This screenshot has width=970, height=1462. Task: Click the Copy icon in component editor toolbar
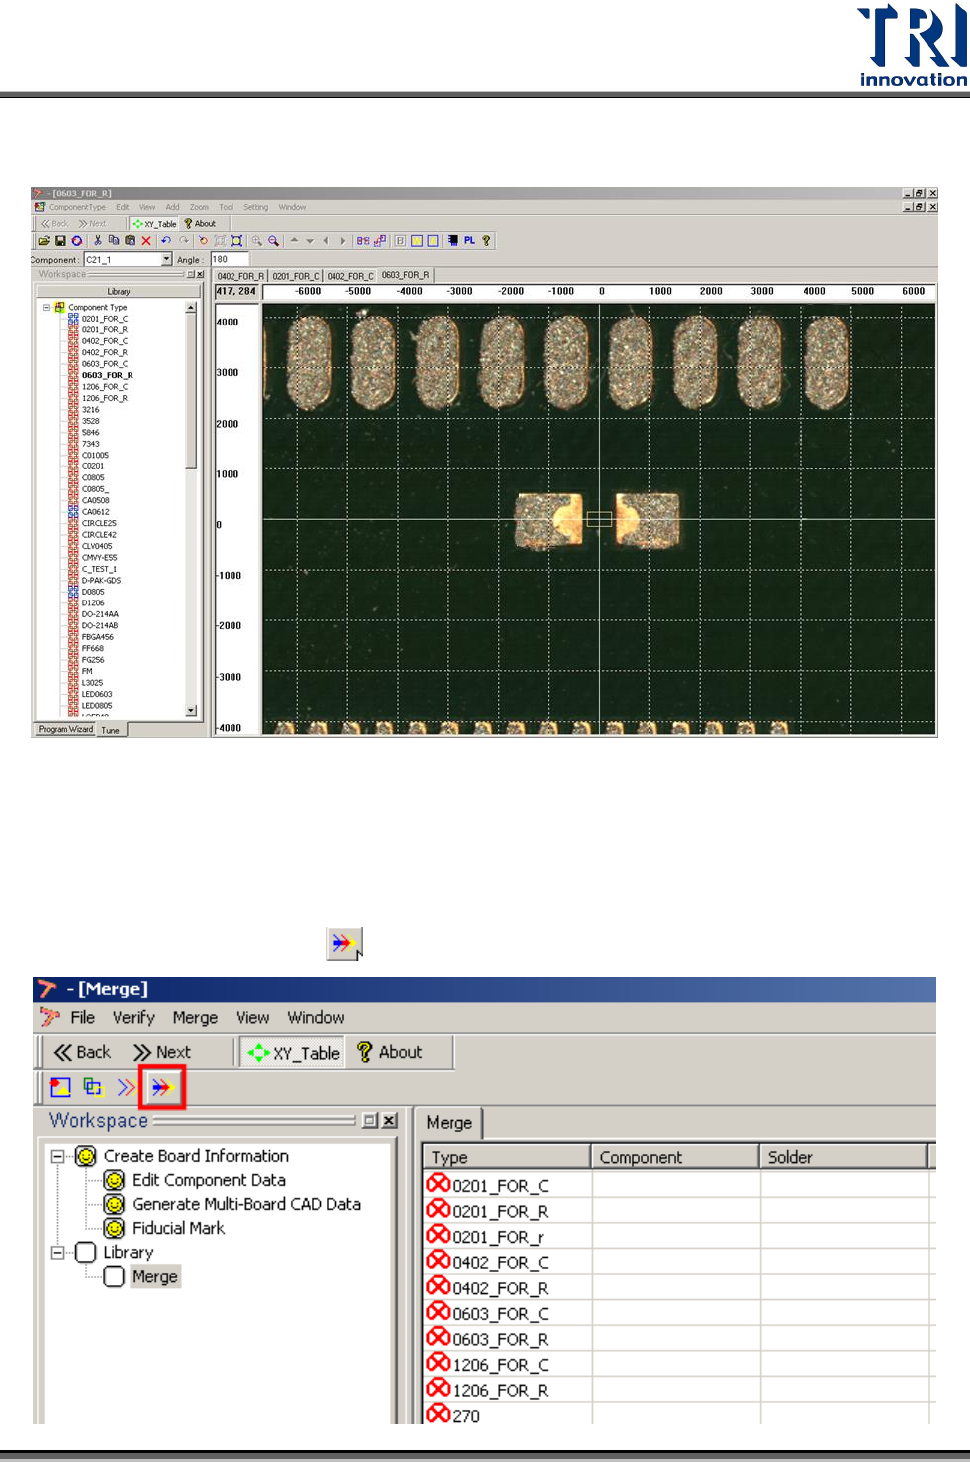point(113,241)
